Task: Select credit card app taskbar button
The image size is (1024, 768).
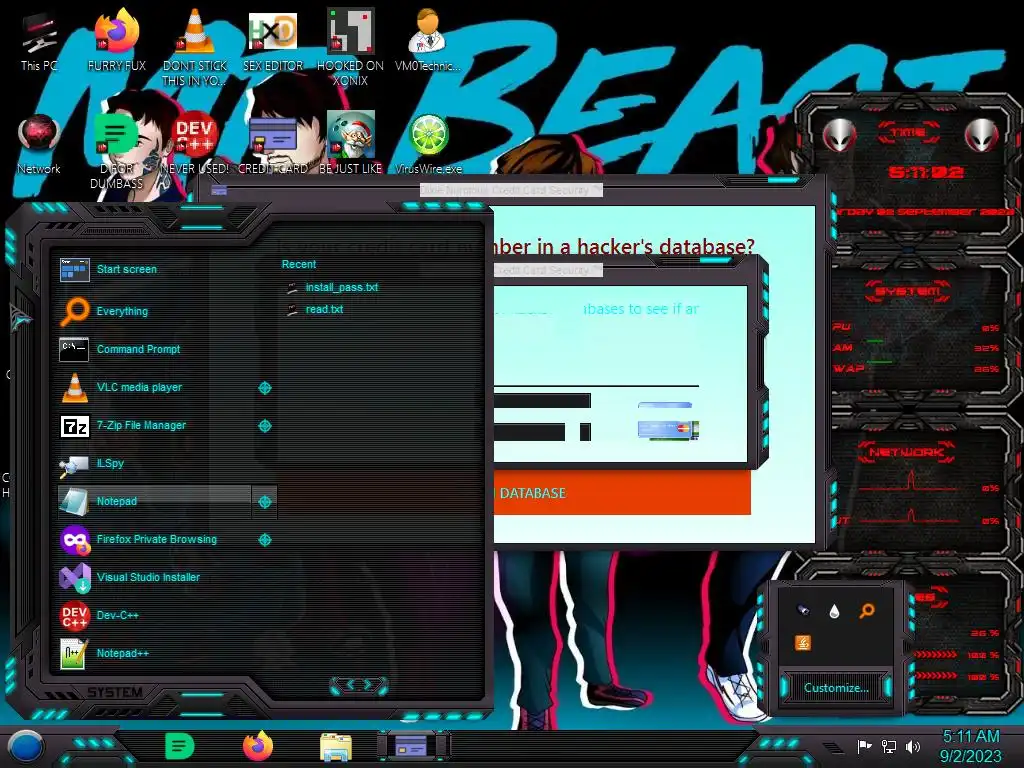Action: pos(413,746)
